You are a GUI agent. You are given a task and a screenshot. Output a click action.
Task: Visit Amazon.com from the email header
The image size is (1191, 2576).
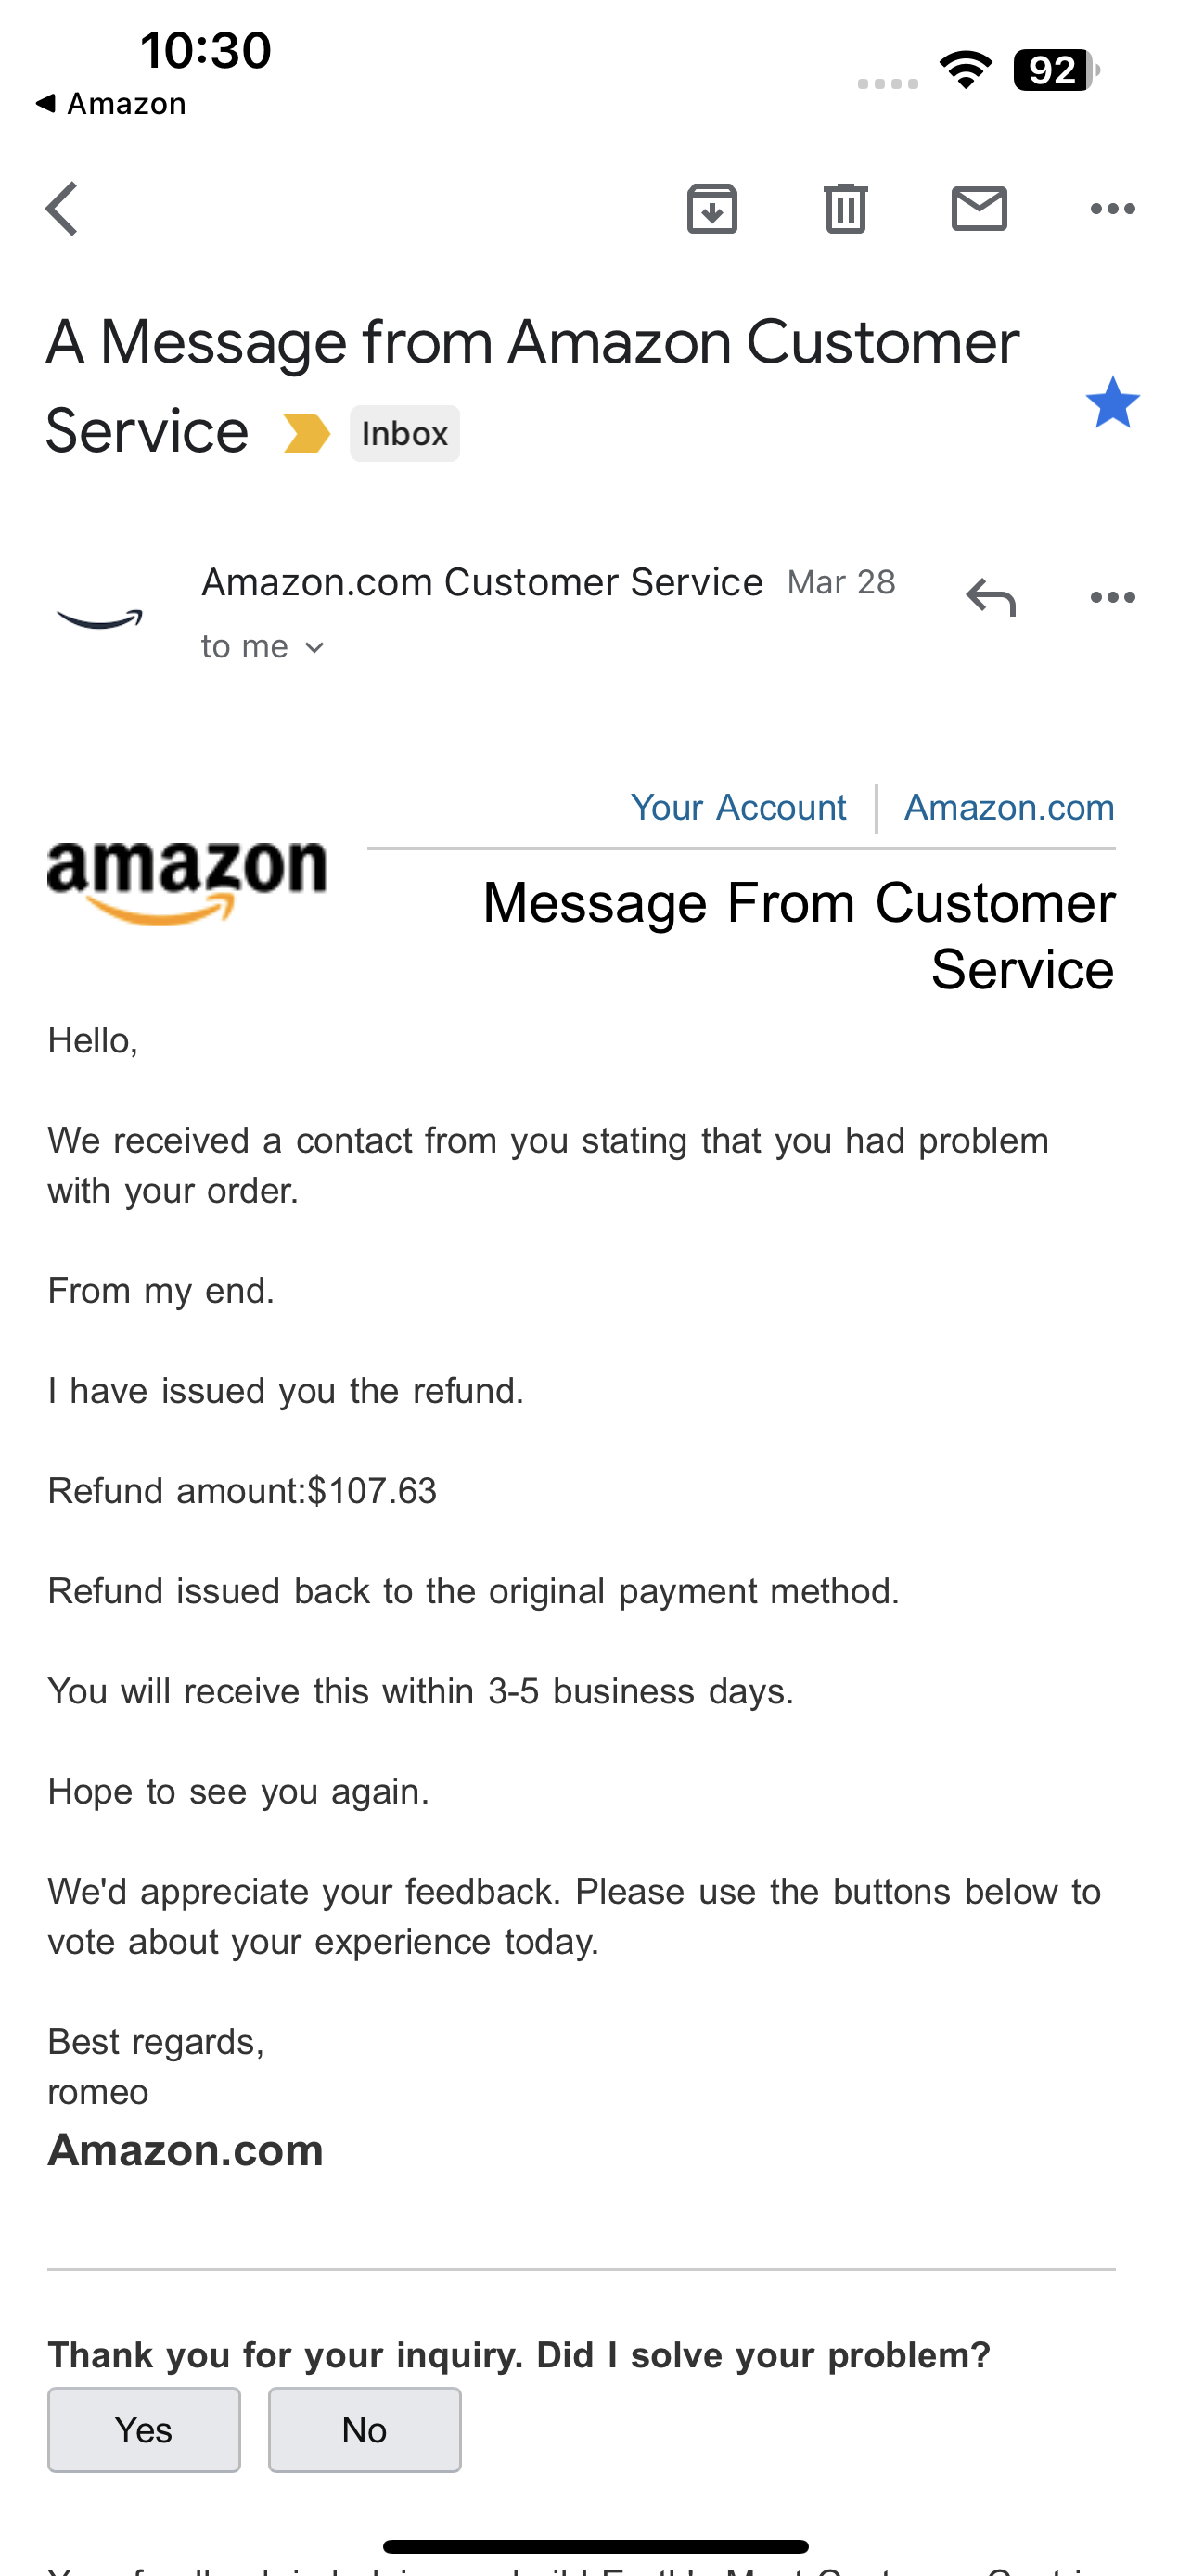point(1008,806)
